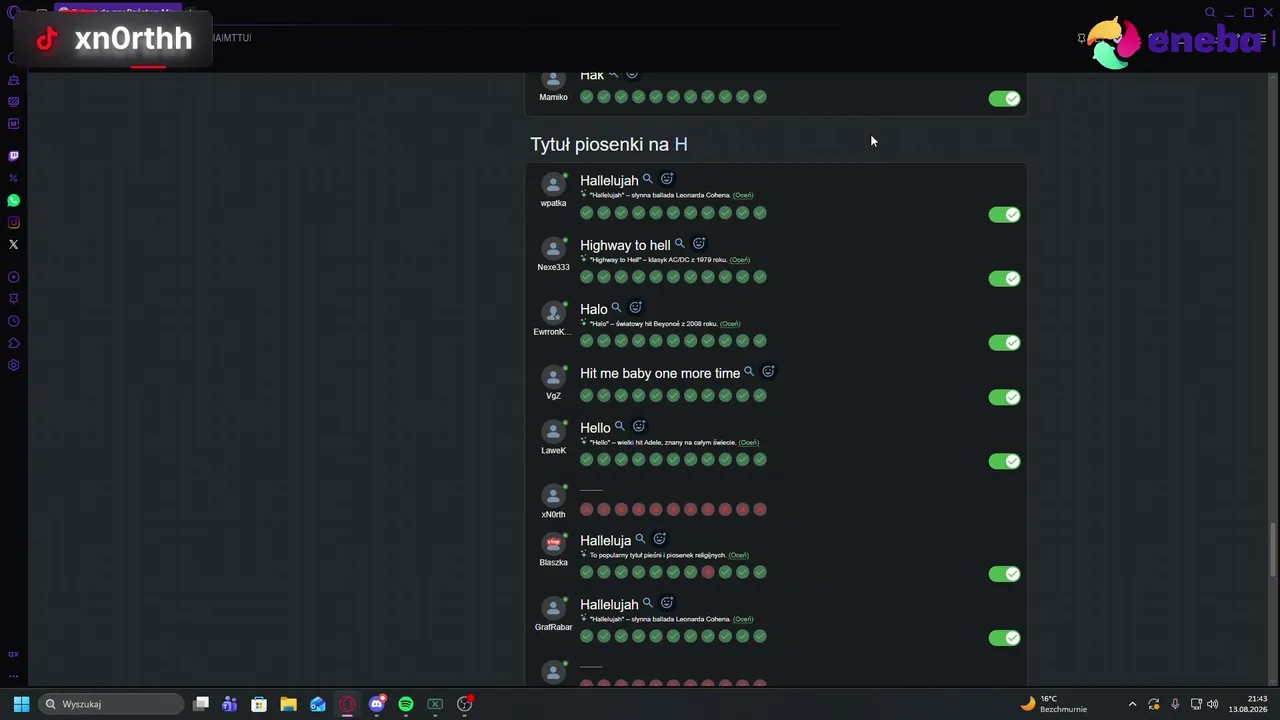Add reaction emoji to Blaszka's Halleluja

point(659,539)
